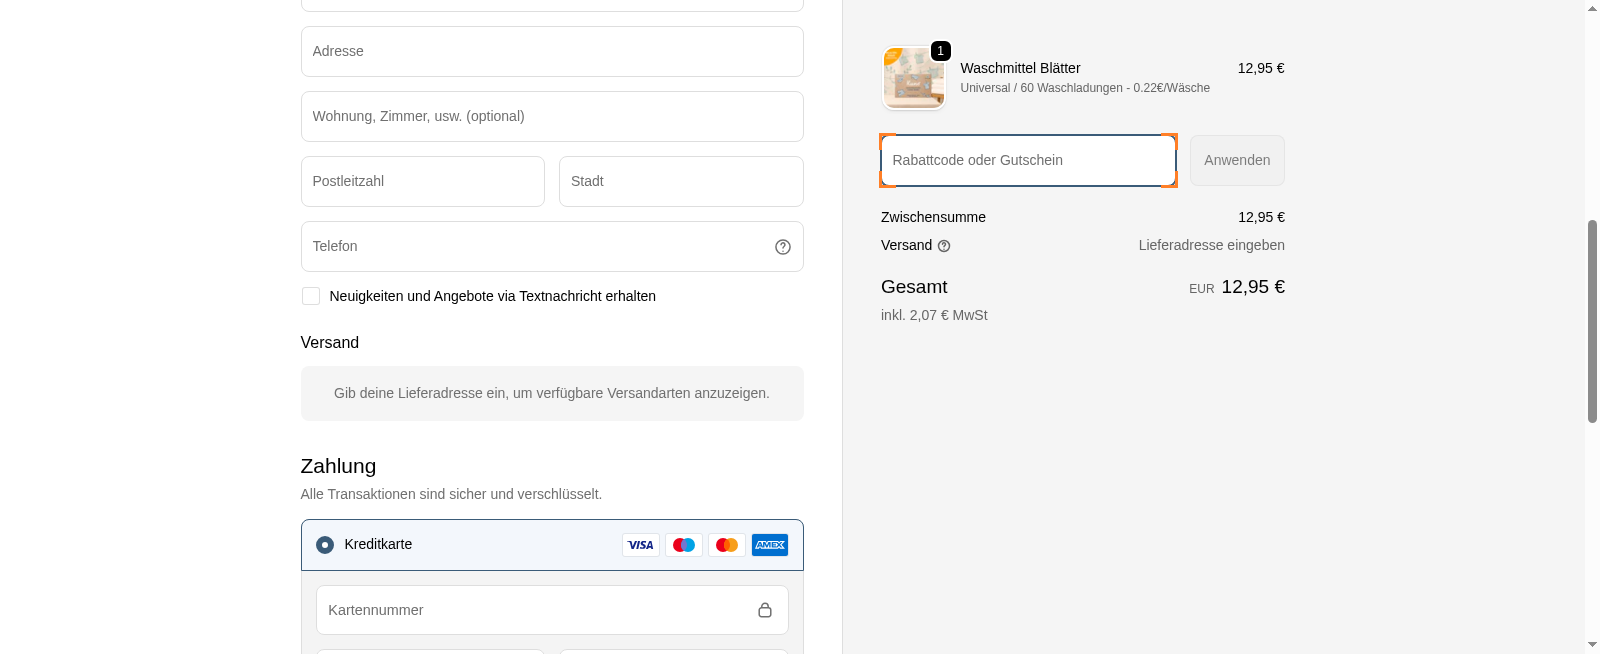Click the Stadt input field
Viewport: 1600px width, 654px height.
681,182
